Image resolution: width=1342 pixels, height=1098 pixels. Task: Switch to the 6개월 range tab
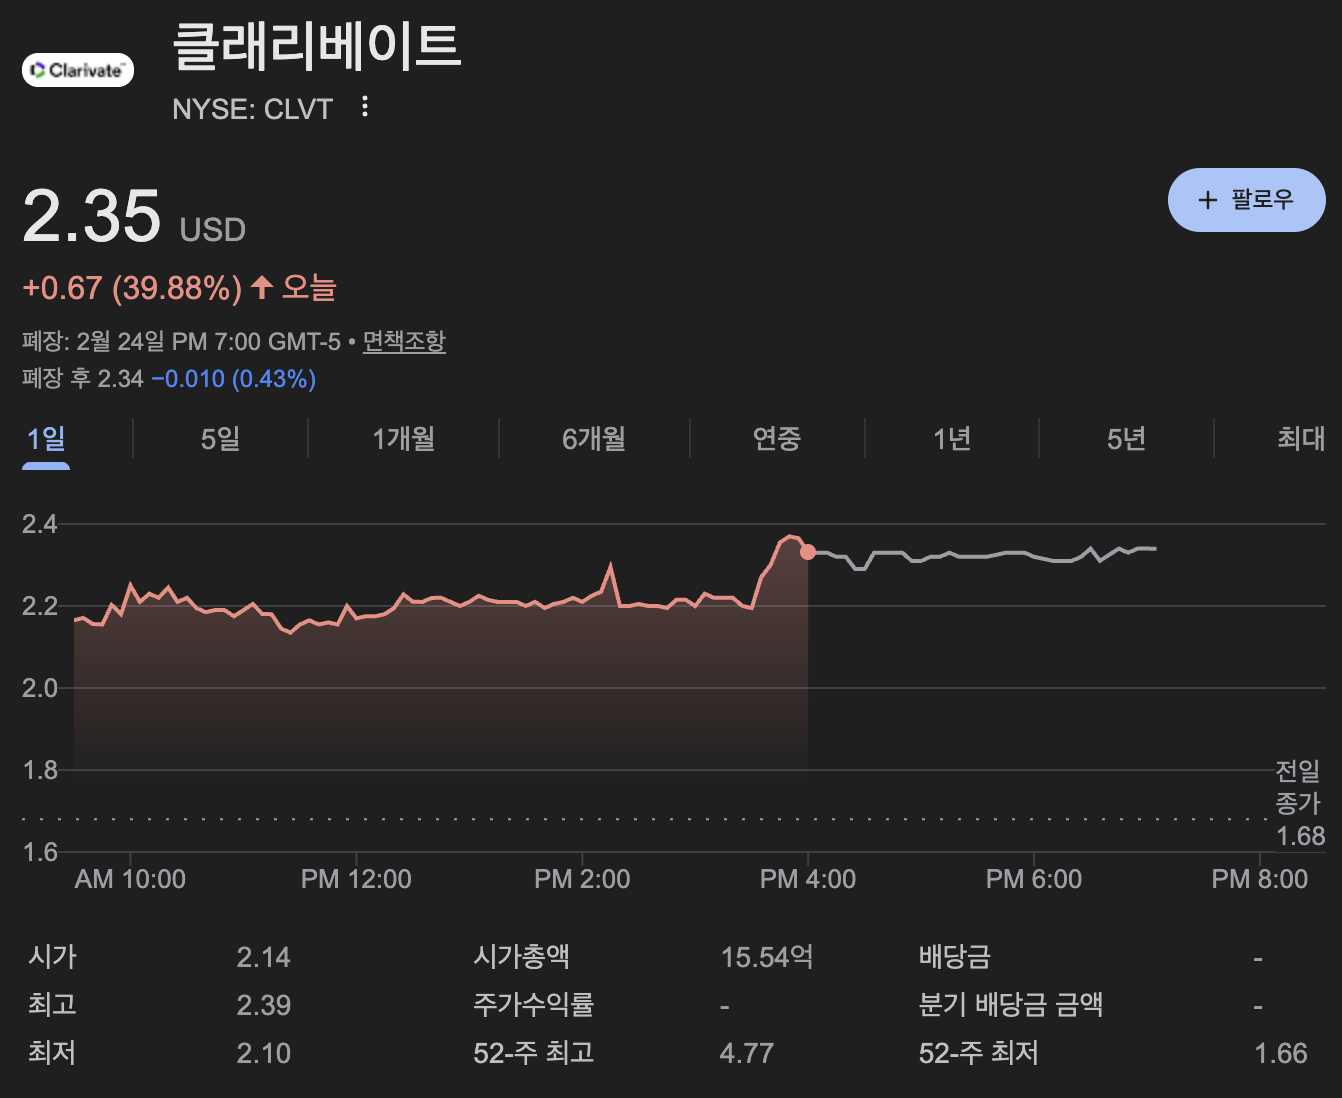[x=594, y=438]
